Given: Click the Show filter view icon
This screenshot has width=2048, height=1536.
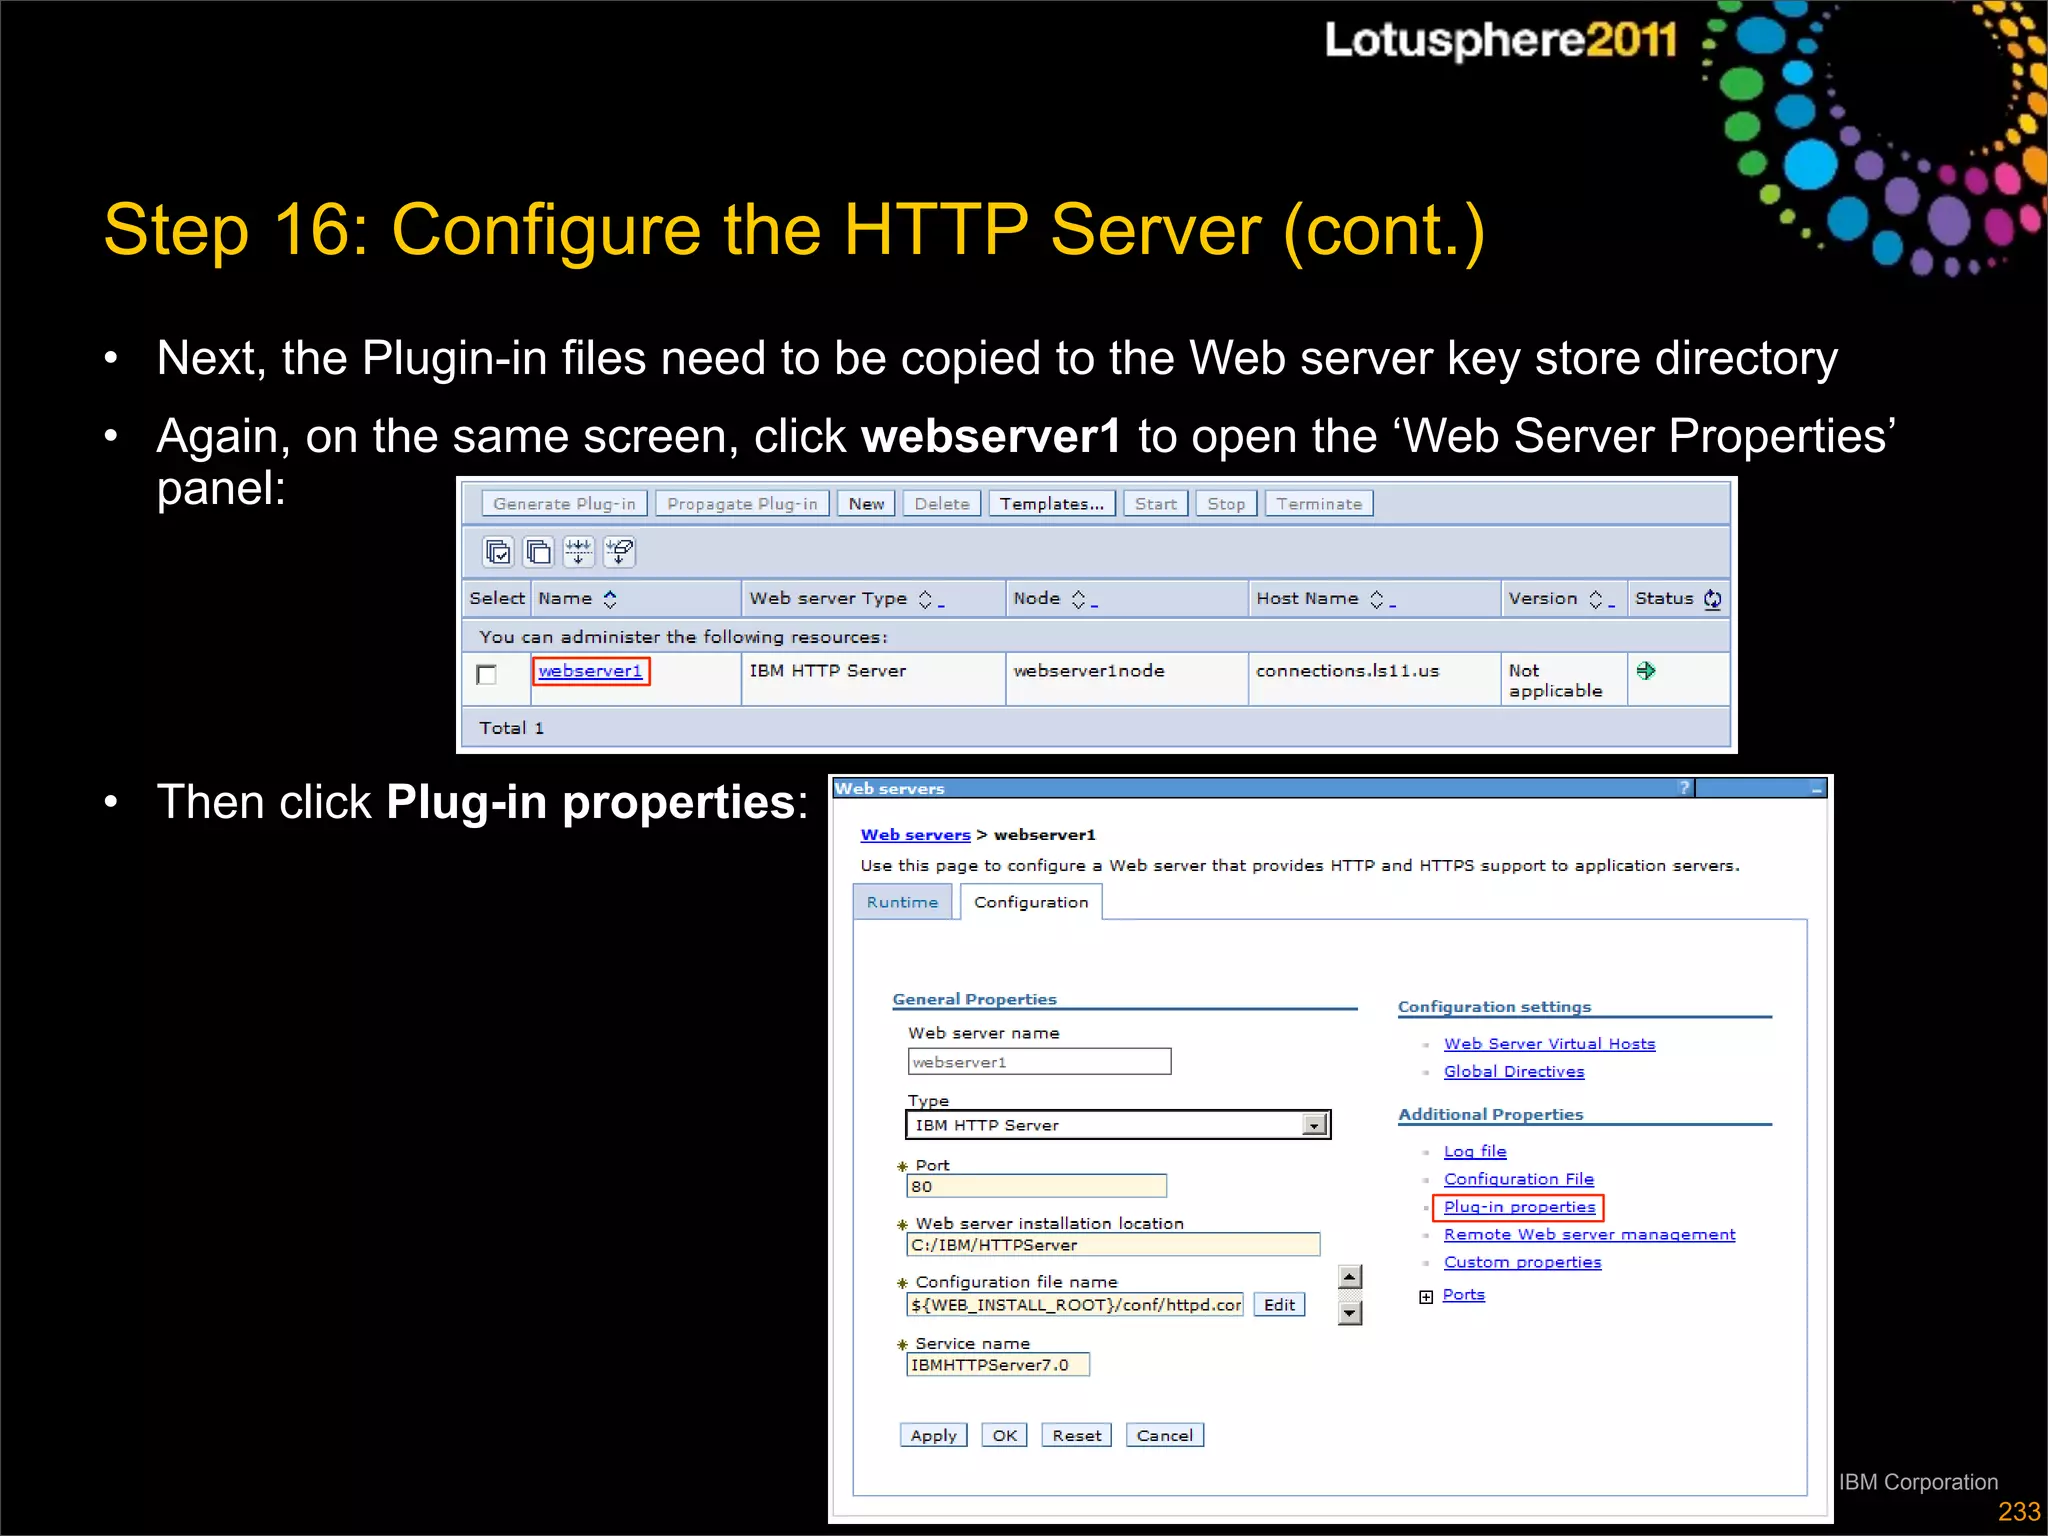Looking at the screenshot, I should point(578,551).
